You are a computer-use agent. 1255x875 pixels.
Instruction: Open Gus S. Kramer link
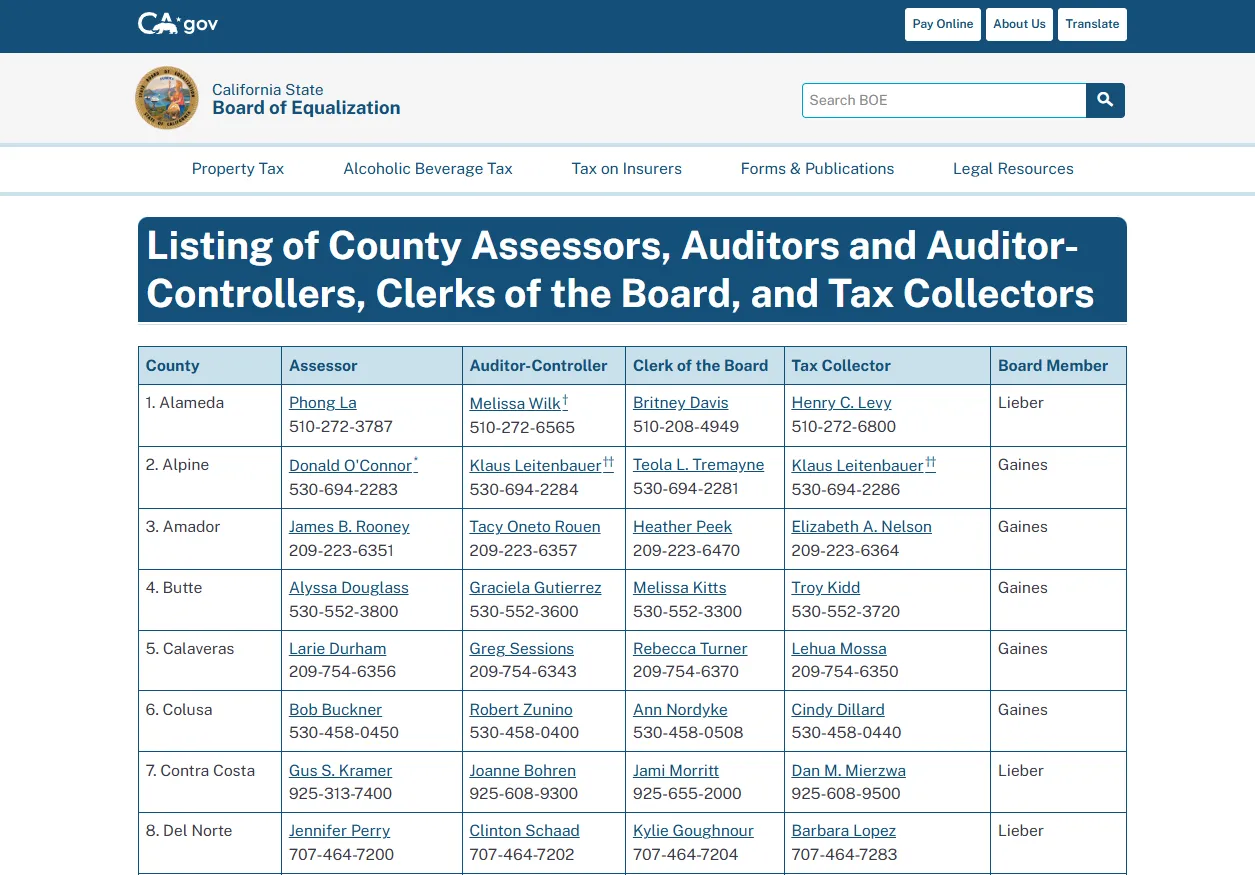[341, 771]
